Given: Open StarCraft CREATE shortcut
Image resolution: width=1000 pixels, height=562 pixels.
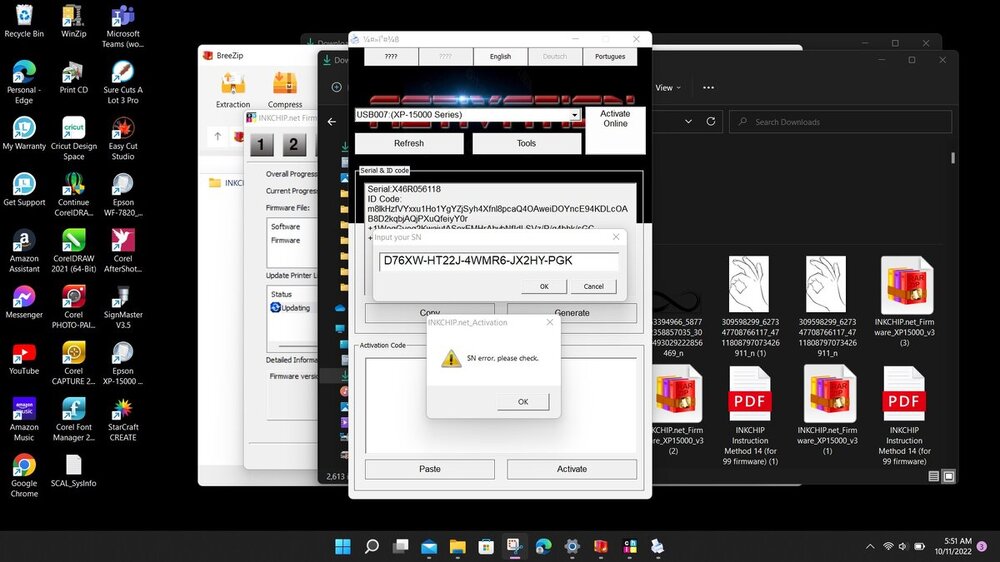Looking at the screenshot, I should 122,418.
